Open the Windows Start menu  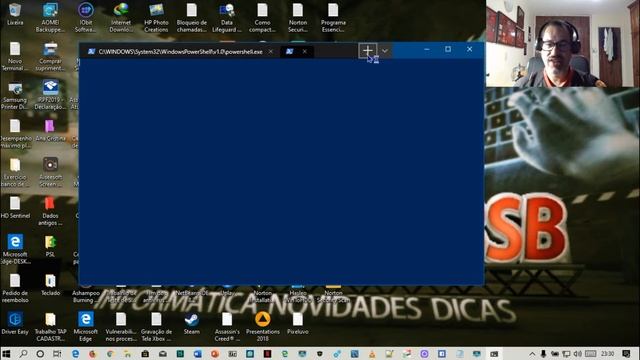pyautogui.click(x=6, y=353)
